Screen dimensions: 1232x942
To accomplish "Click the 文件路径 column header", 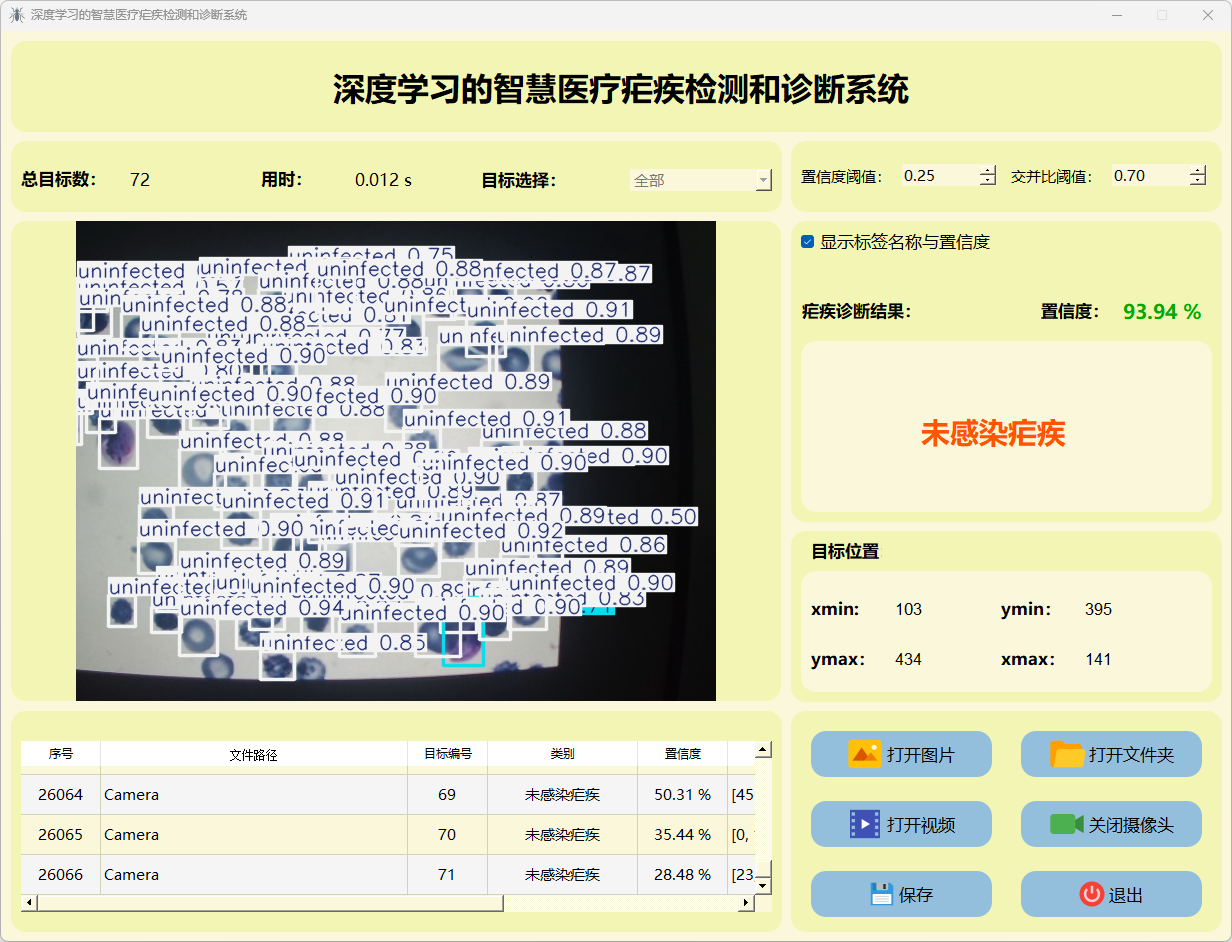I will pyautogui.click(x=253, y=754).
